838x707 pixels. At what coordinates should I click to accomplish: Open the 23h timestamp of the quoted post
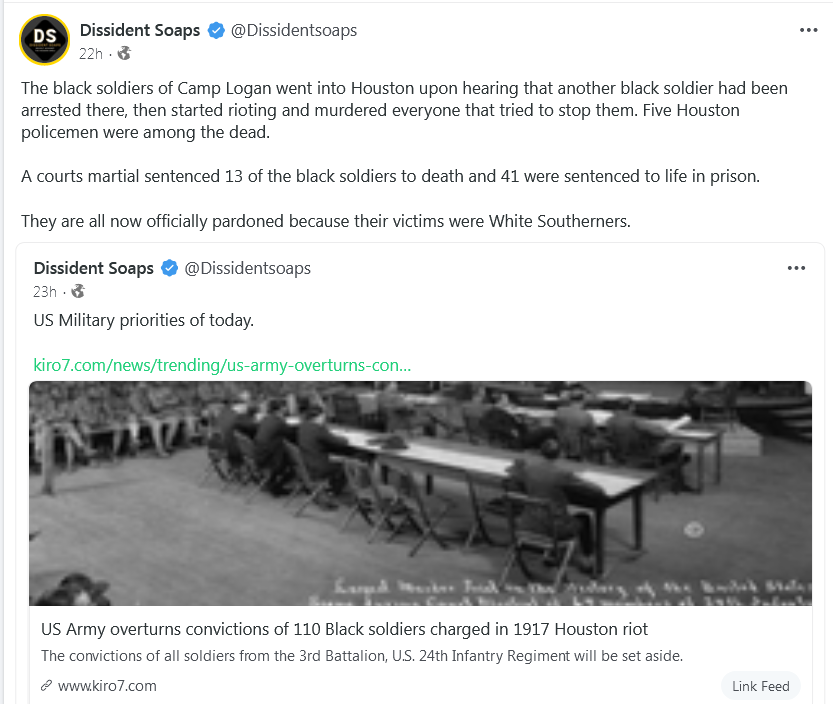[x=44, y=292]
